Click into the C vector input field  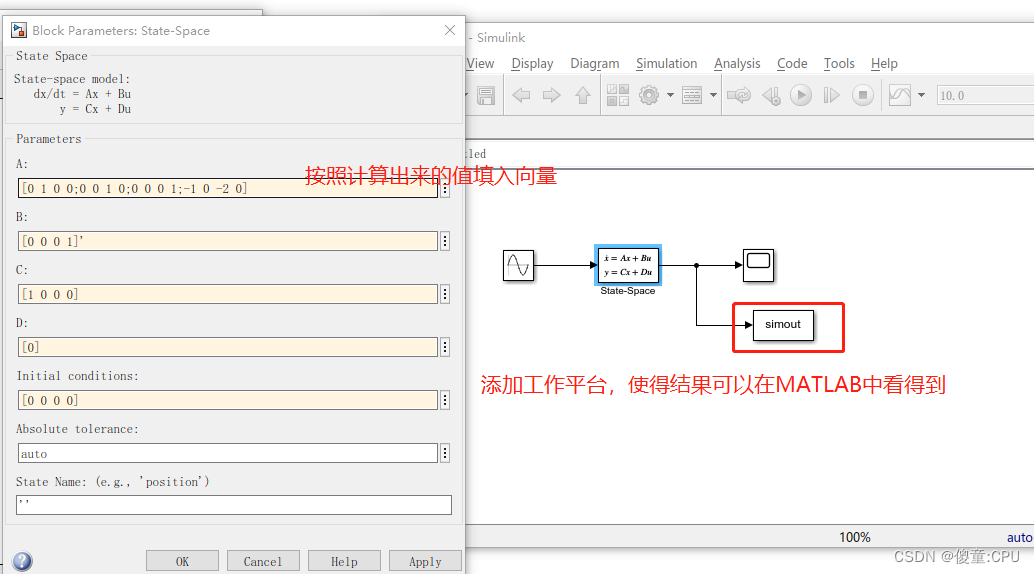228,294
